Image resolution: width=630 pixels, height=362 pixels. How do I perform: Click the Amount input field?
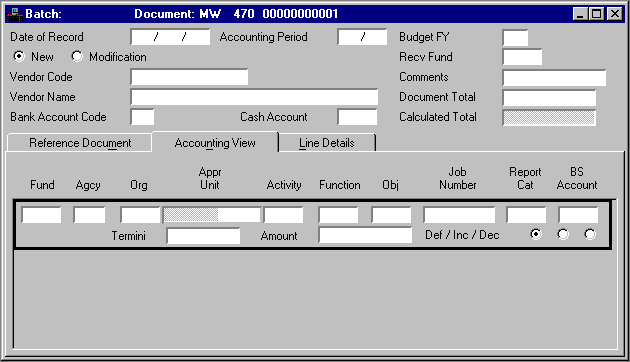click(365, 235)
